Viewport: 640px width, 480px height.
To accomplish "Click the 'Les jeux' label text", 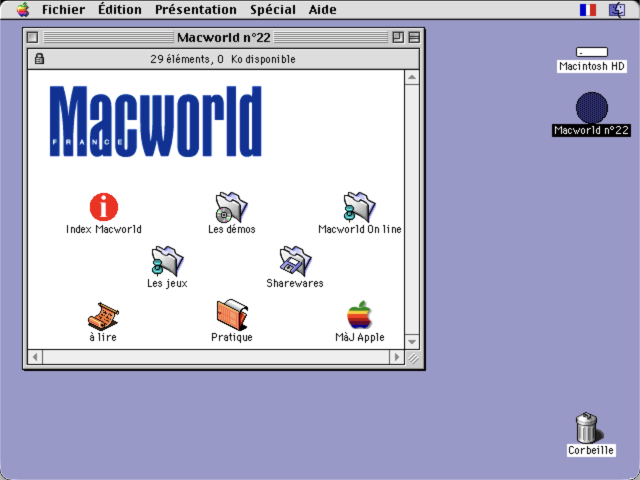I will coord(167,283).
